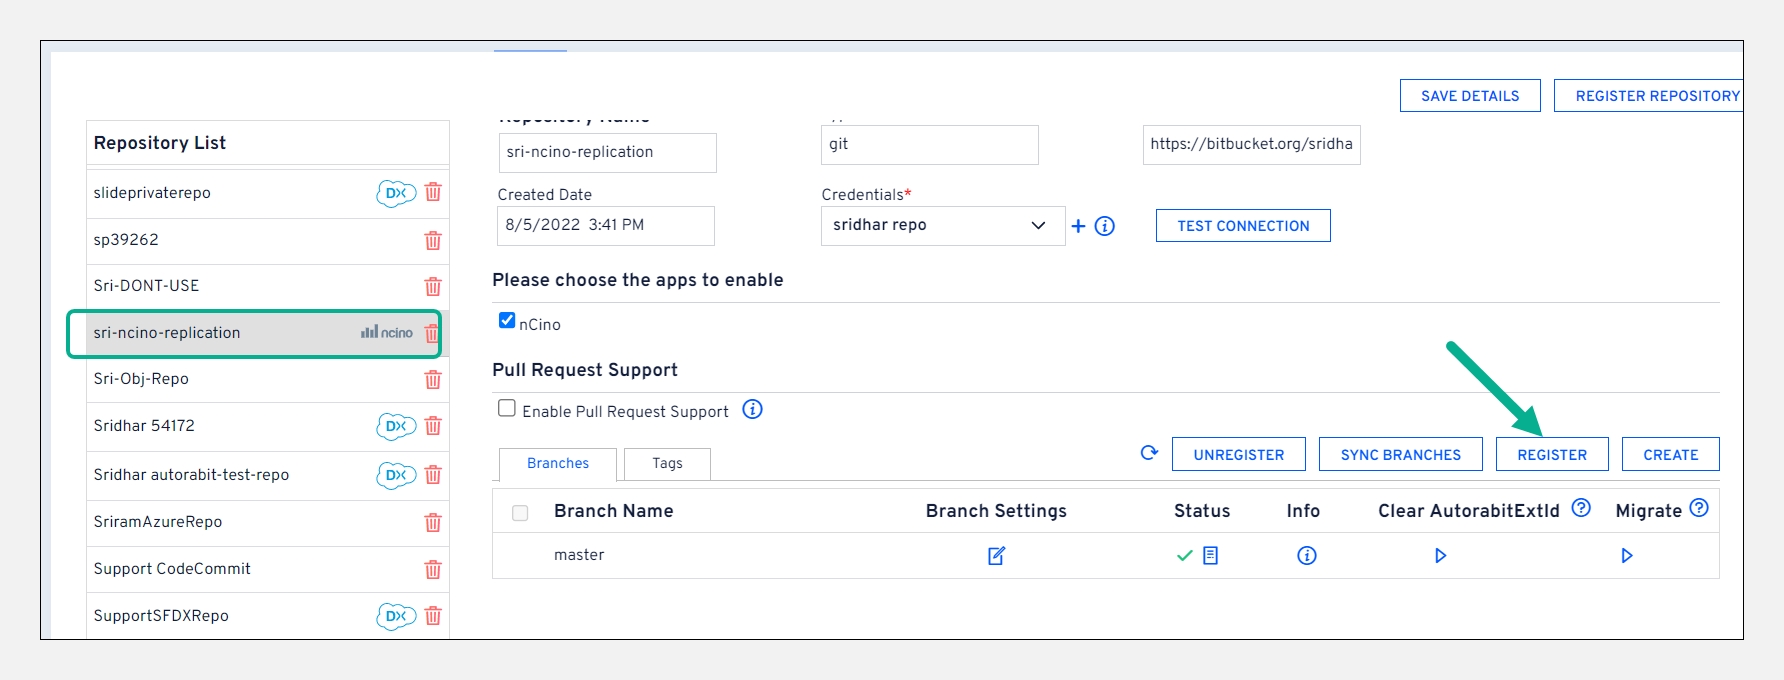The width and height of the screenshot is (1784, 680).
Task: Run Clear AutorabitExtId for master branch
Action: tap(1440, 556)
